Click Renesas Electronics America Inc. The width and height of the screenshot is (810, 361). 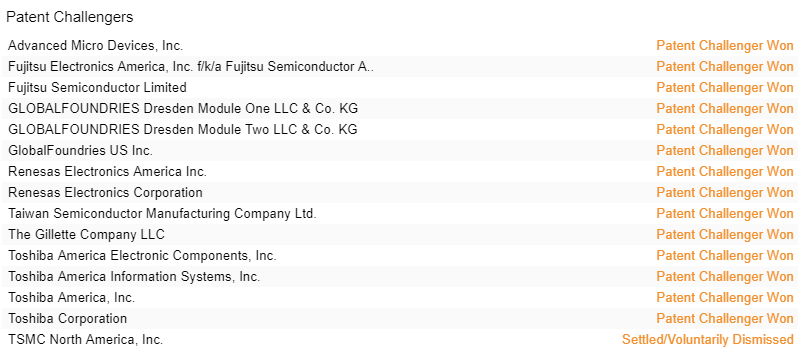point(107,172)
